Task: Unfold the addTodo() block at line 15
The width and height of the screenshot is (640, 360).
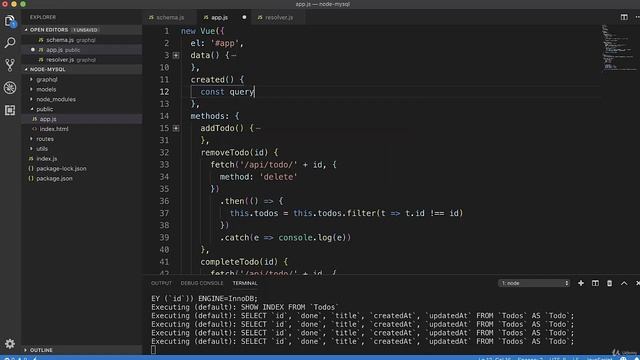Action: pos(176,128)
